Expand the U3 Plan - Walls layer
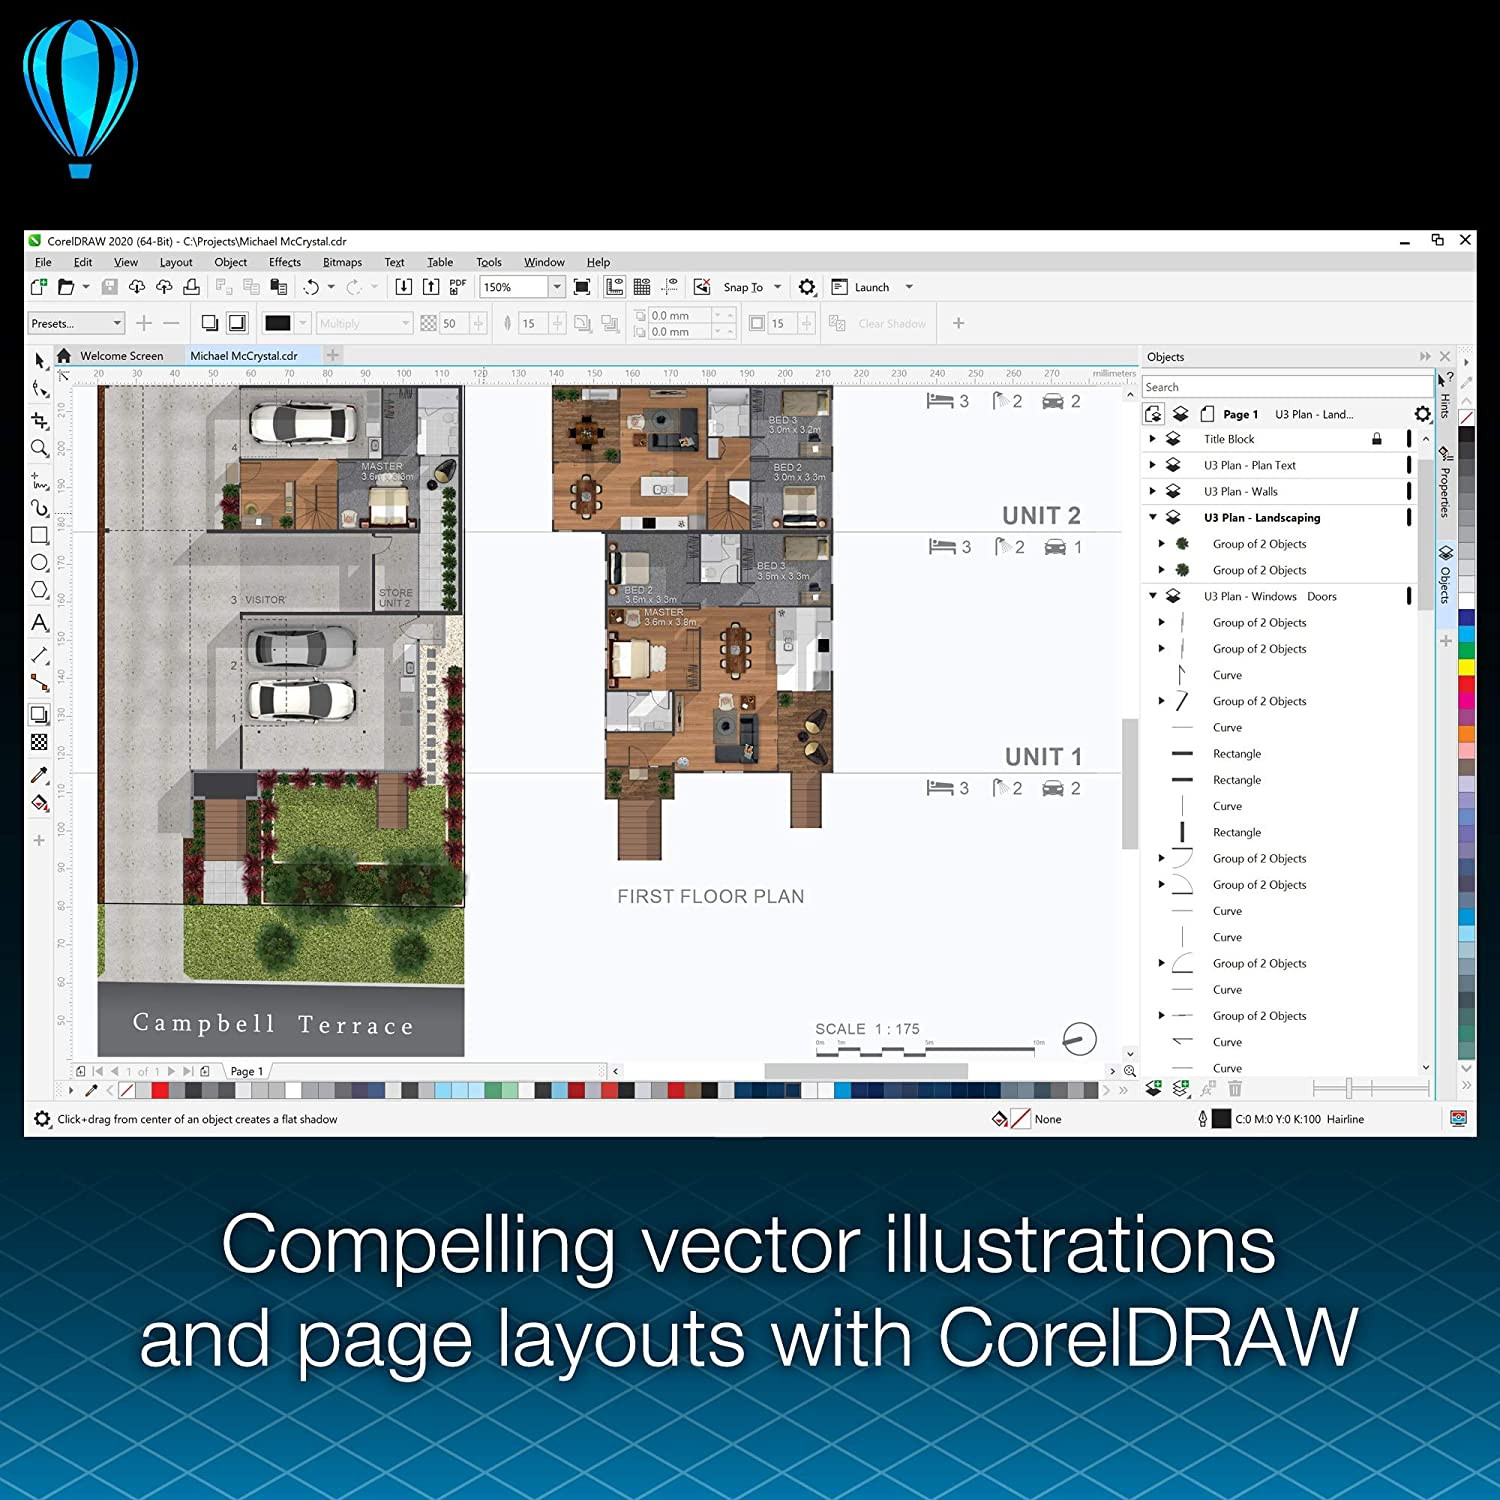The width and height of the screenshot is (1500, 1500). click(1153, 492)
